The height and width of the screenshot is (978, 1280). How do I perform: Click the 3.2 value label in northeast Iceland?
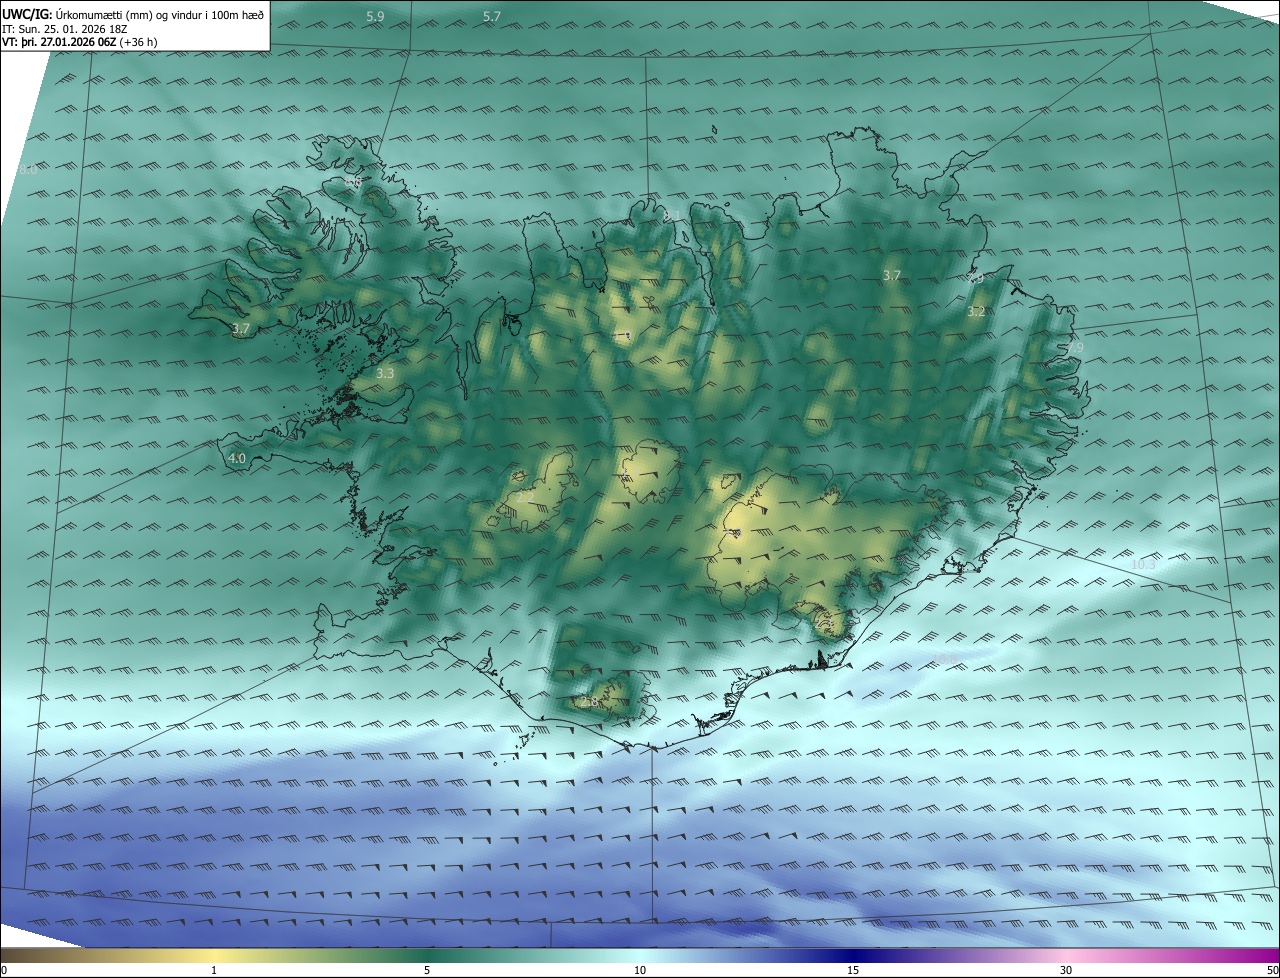click(x=976, y=312)
